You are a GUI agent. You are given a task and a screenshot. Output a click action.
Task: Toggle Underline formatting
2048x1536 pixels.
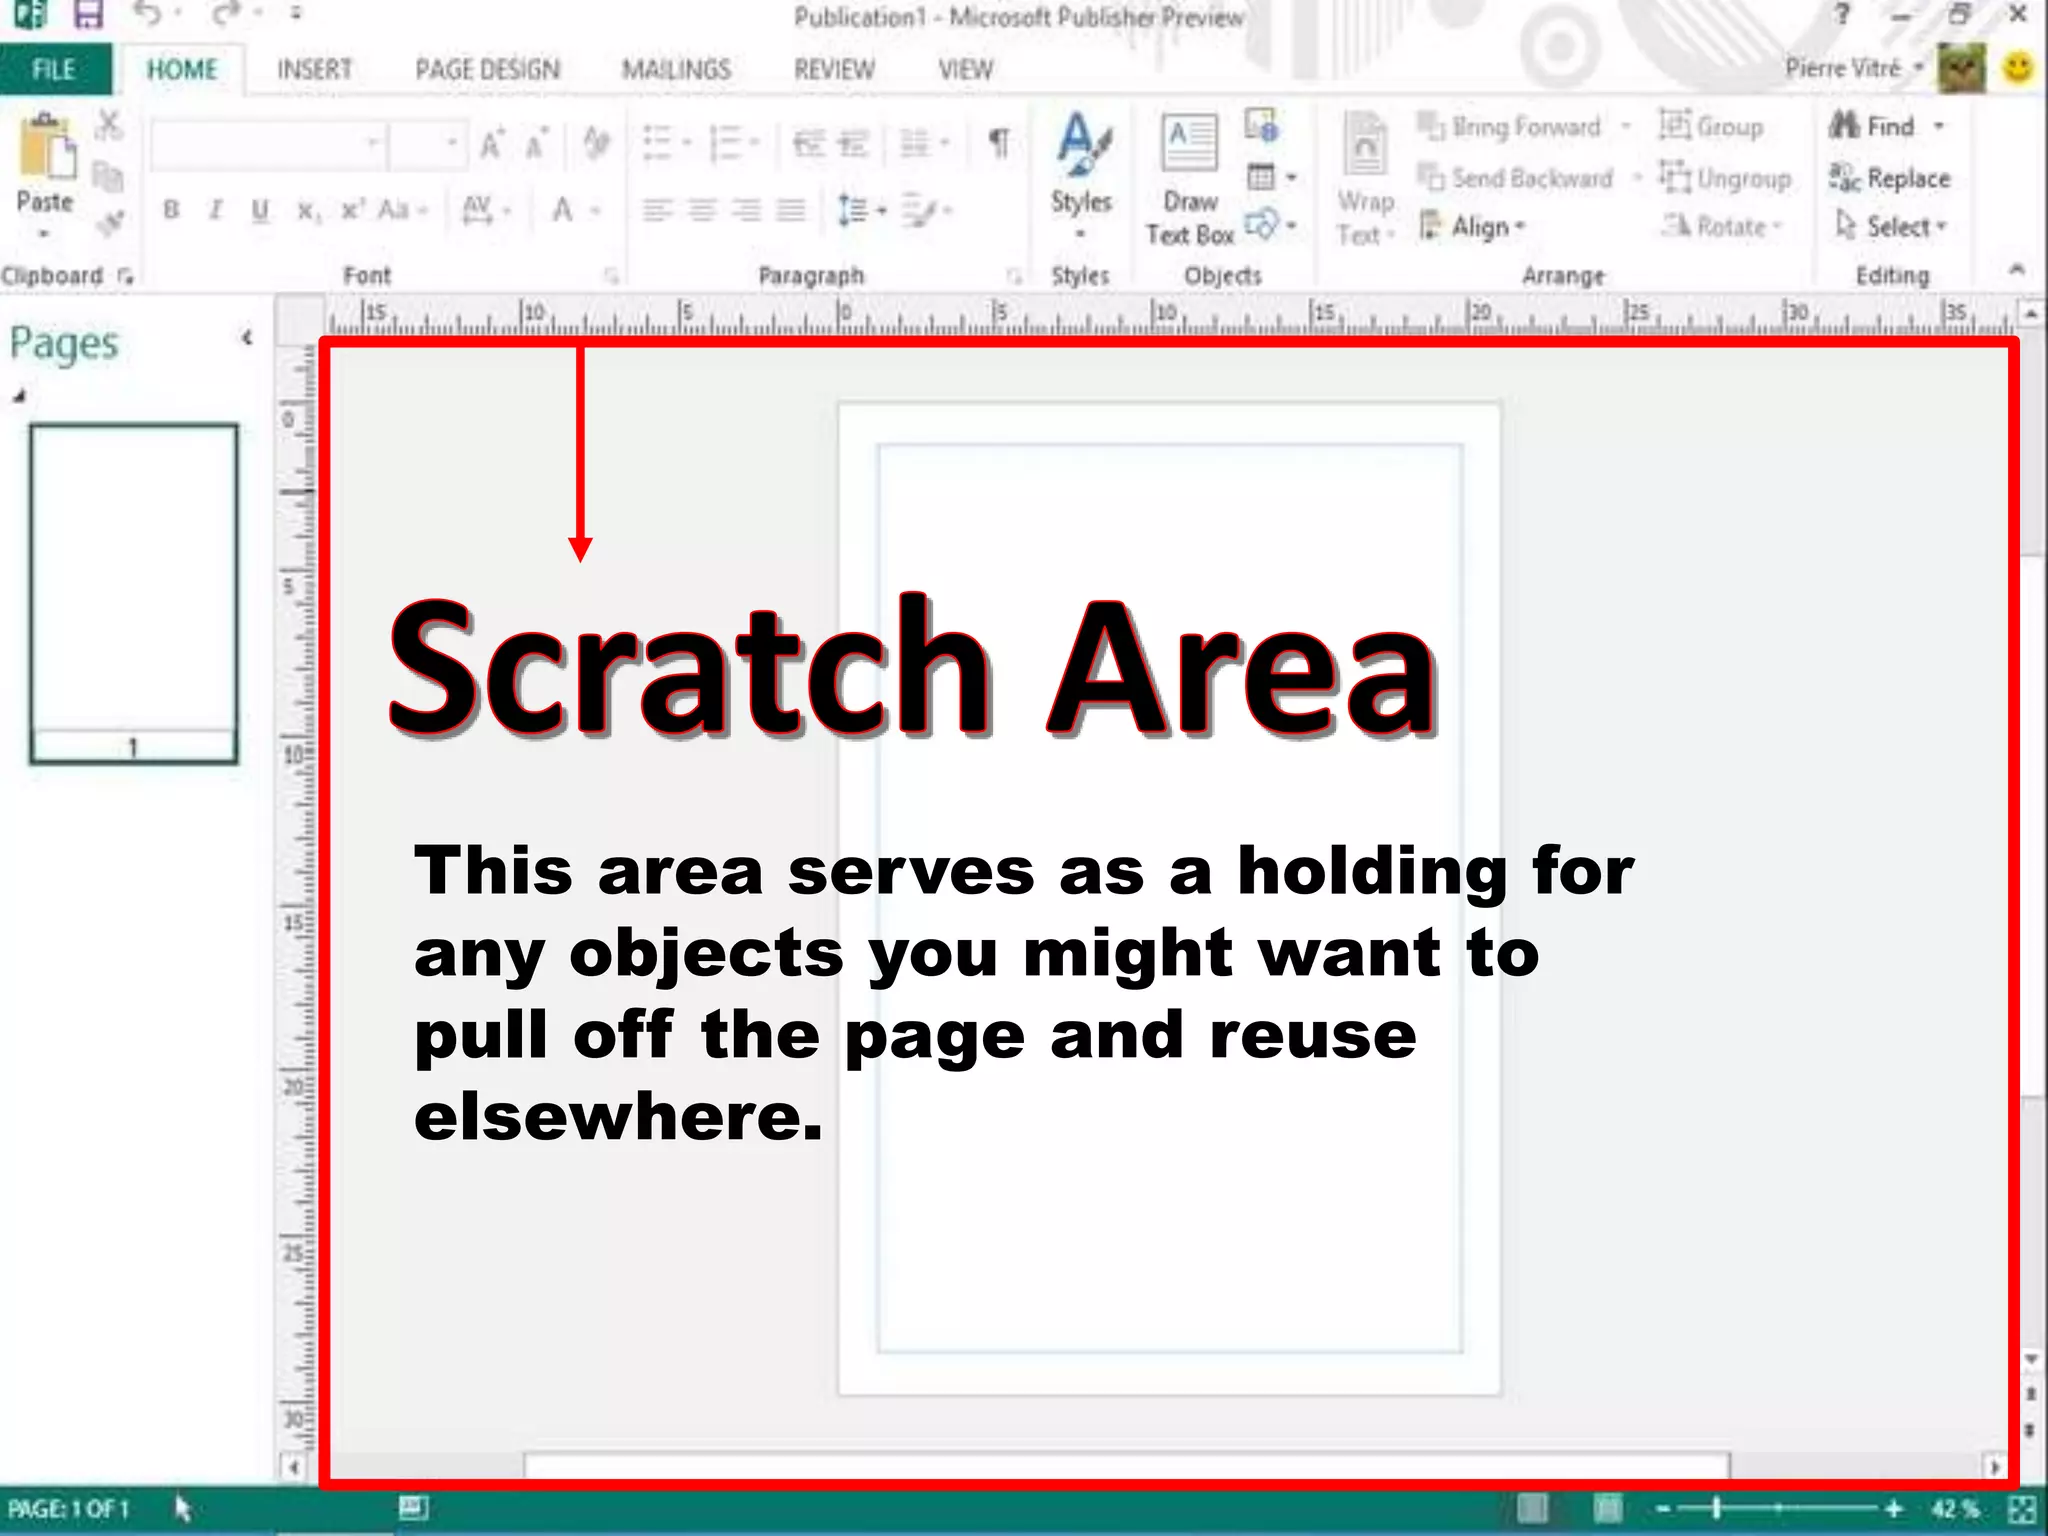[260, 210]
